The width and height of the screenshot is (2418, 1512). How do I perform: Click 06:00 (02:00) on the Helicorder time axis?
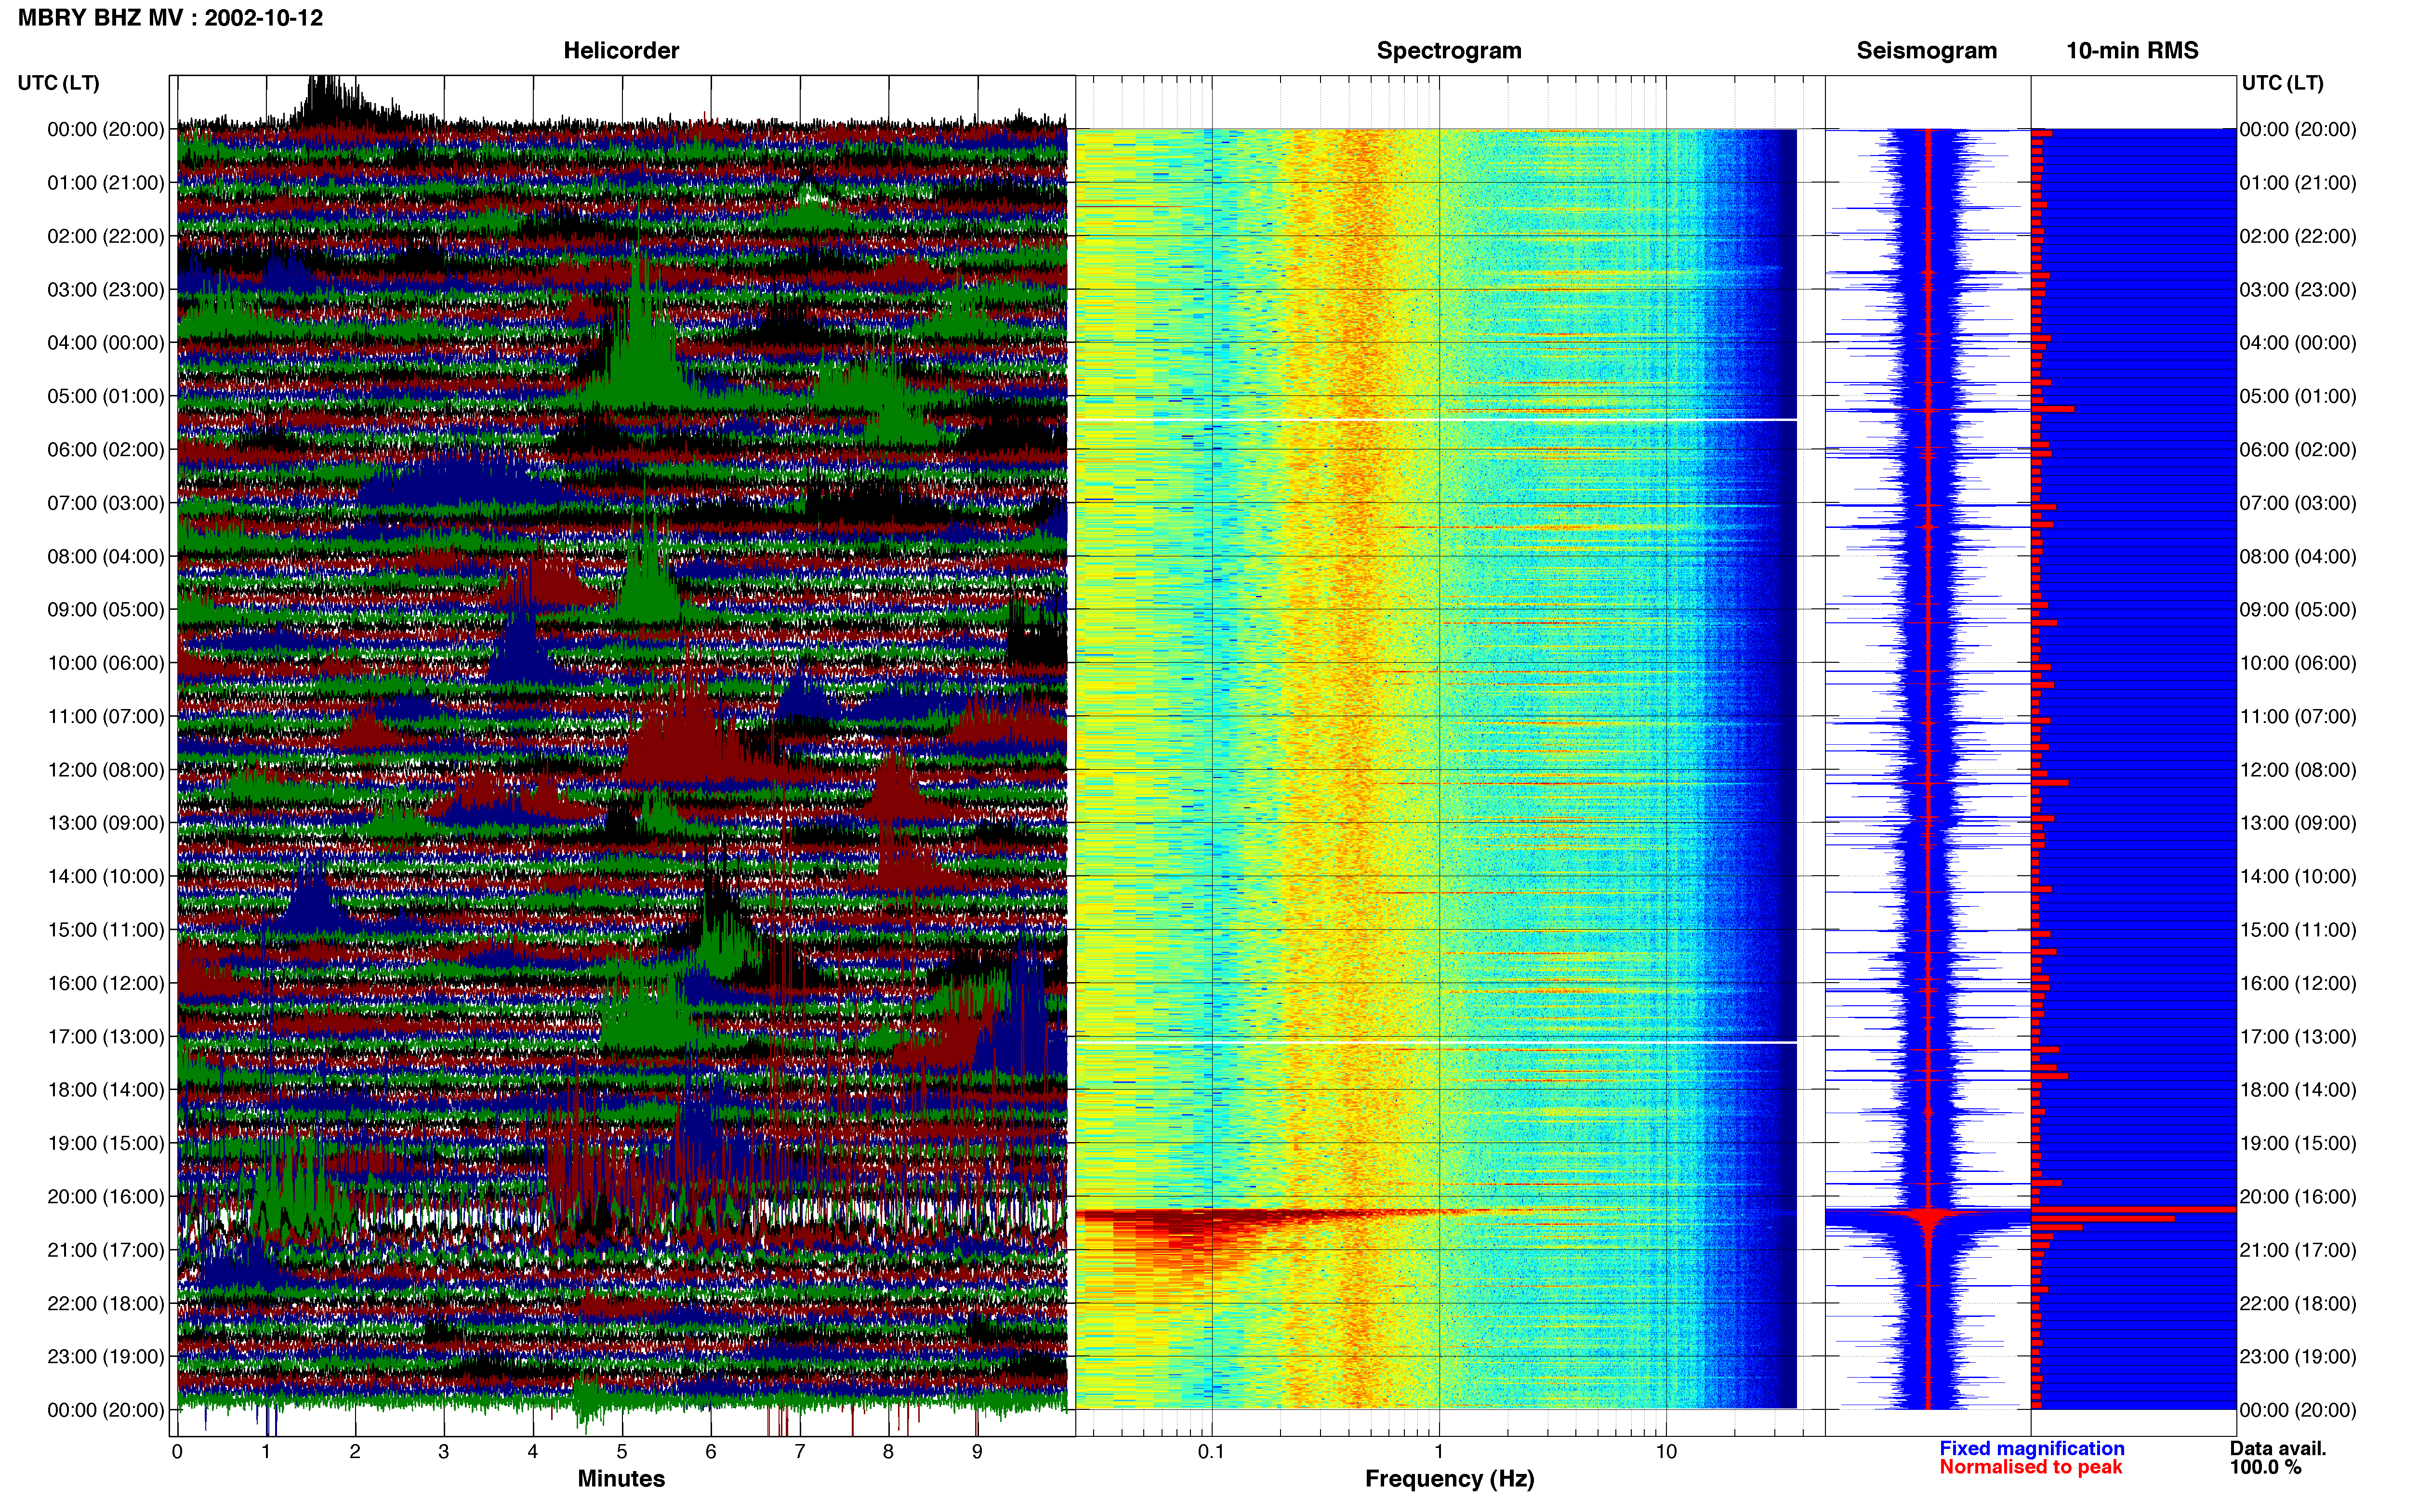pyautogui.click(x=106, y=450)
